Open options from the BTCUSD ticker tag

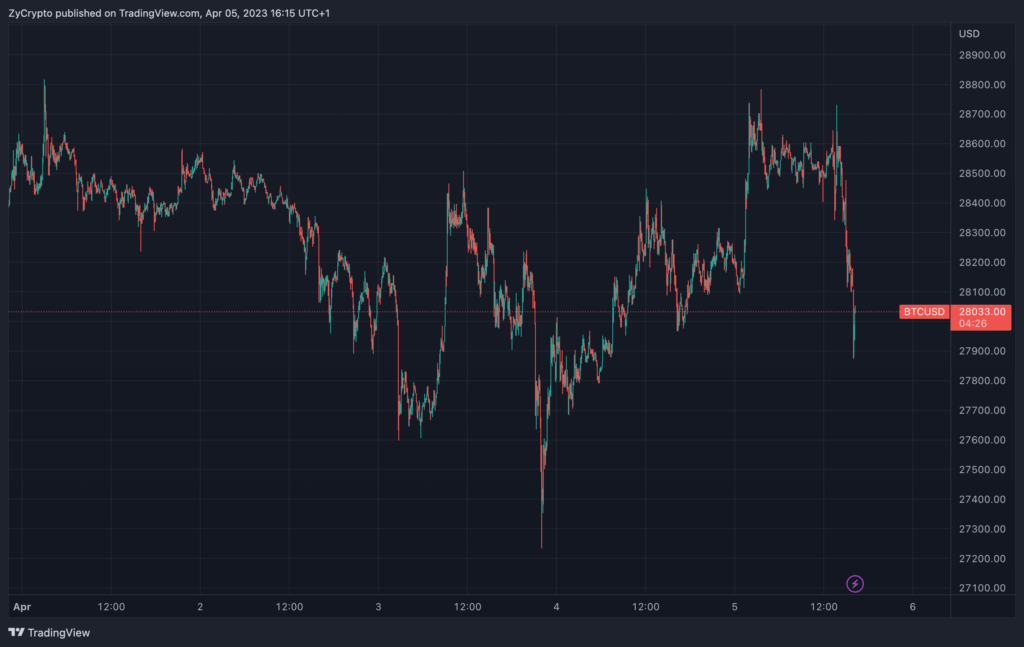(x=923, y=311)
